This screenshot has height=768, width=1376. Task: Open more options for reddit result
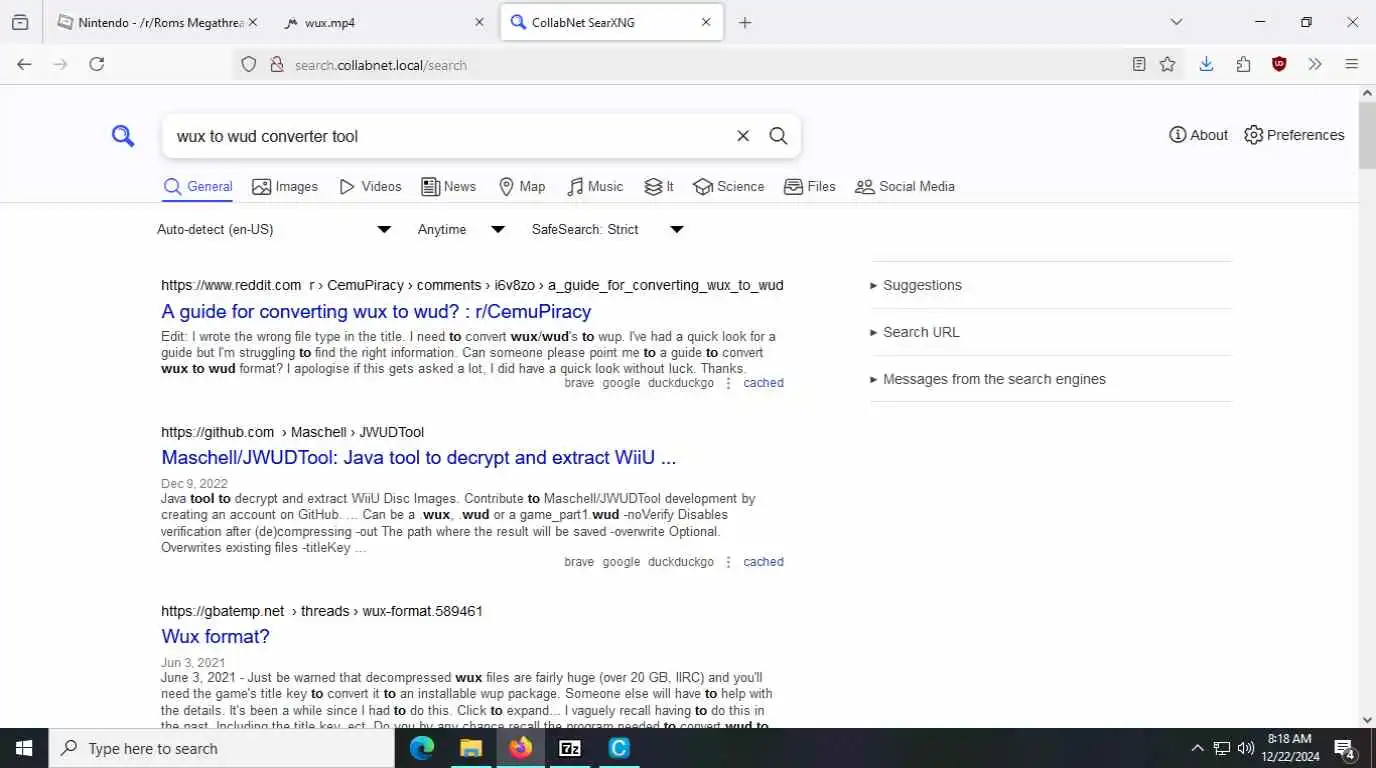[728, 383]
